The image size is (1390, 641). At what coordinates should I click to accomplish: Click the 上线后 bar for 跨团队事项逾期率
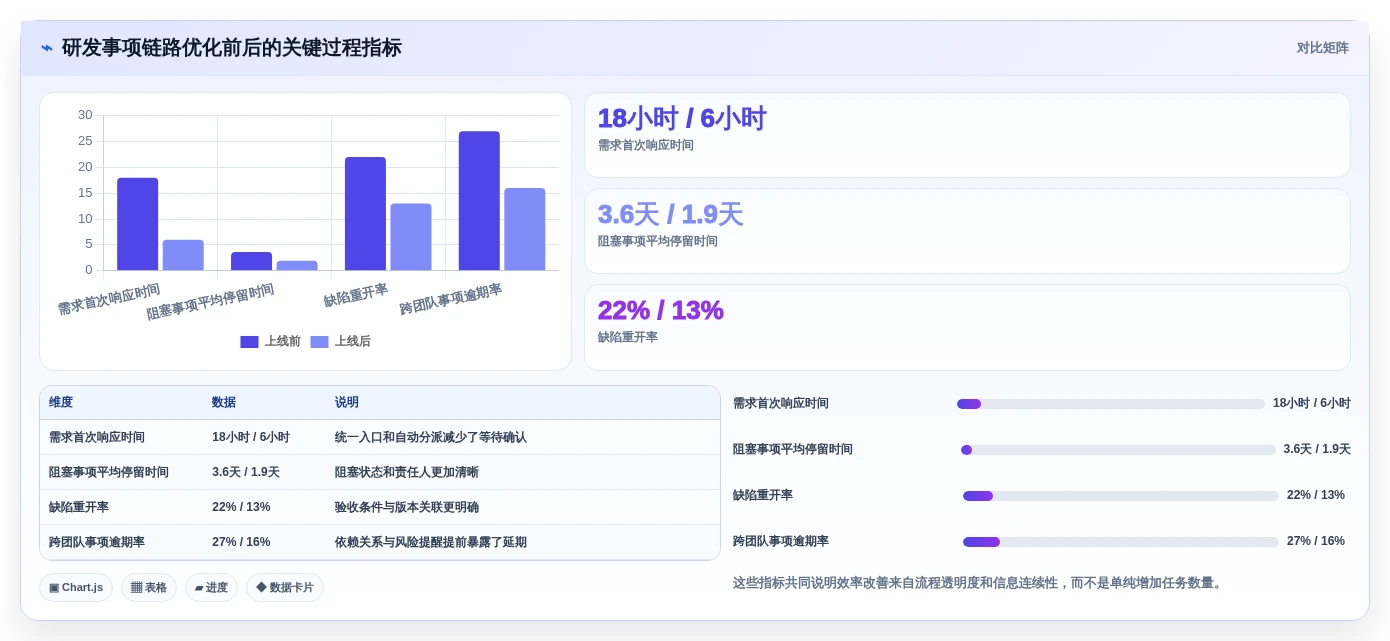click(525, 229)
